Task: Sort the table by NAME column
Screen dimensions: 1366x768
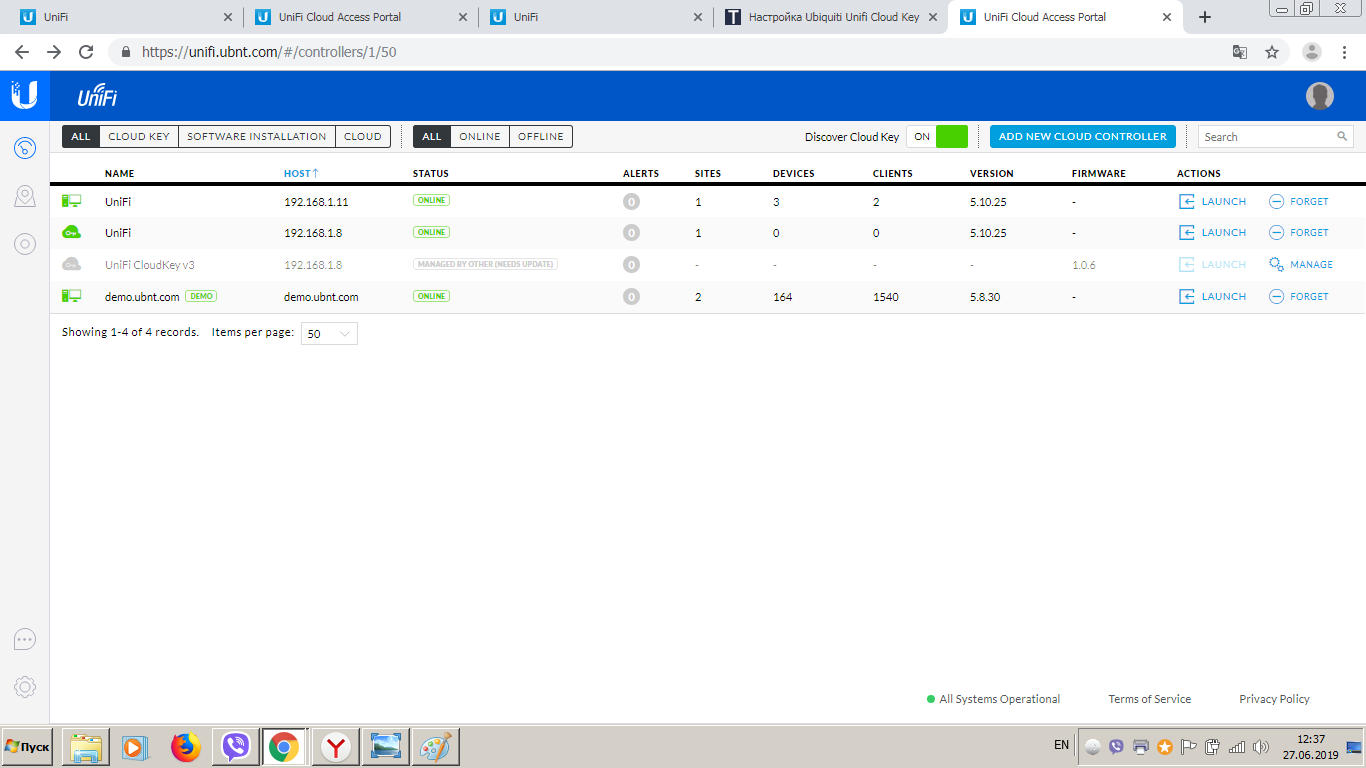Action: click(x=119, y=173)
